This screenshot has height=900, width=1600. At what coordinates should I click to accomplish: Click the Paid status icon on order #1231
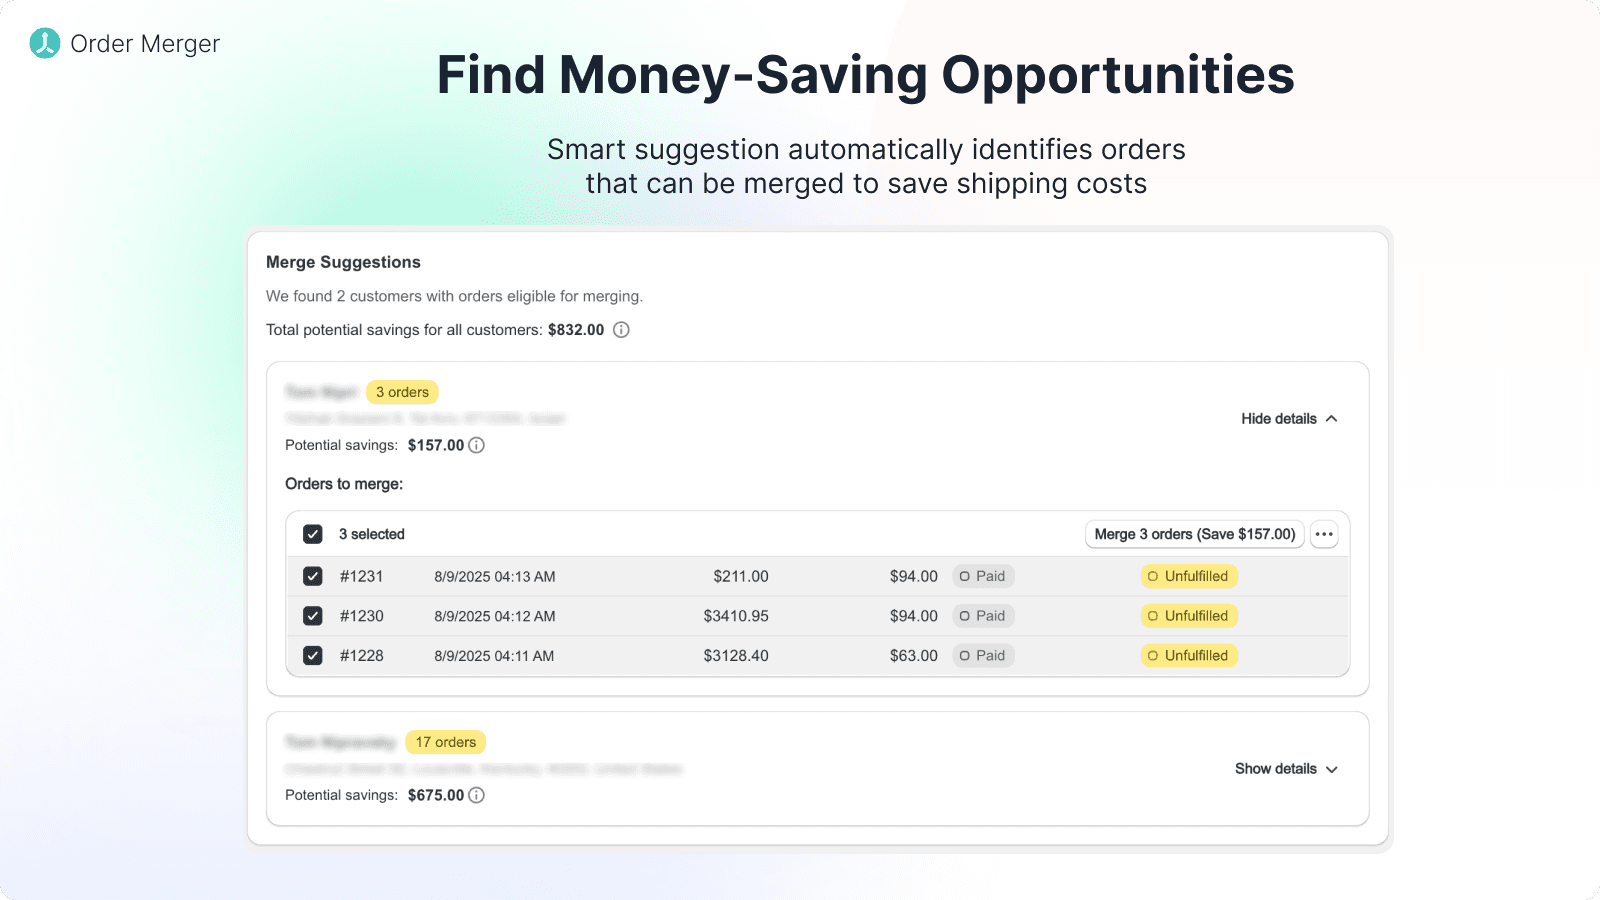[966, 576]
